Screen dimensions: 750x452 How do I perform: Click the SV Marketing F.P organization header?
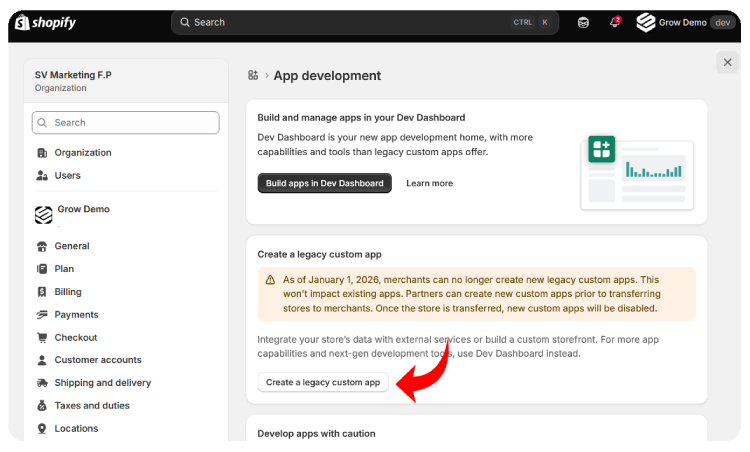[x=126, y=81]
